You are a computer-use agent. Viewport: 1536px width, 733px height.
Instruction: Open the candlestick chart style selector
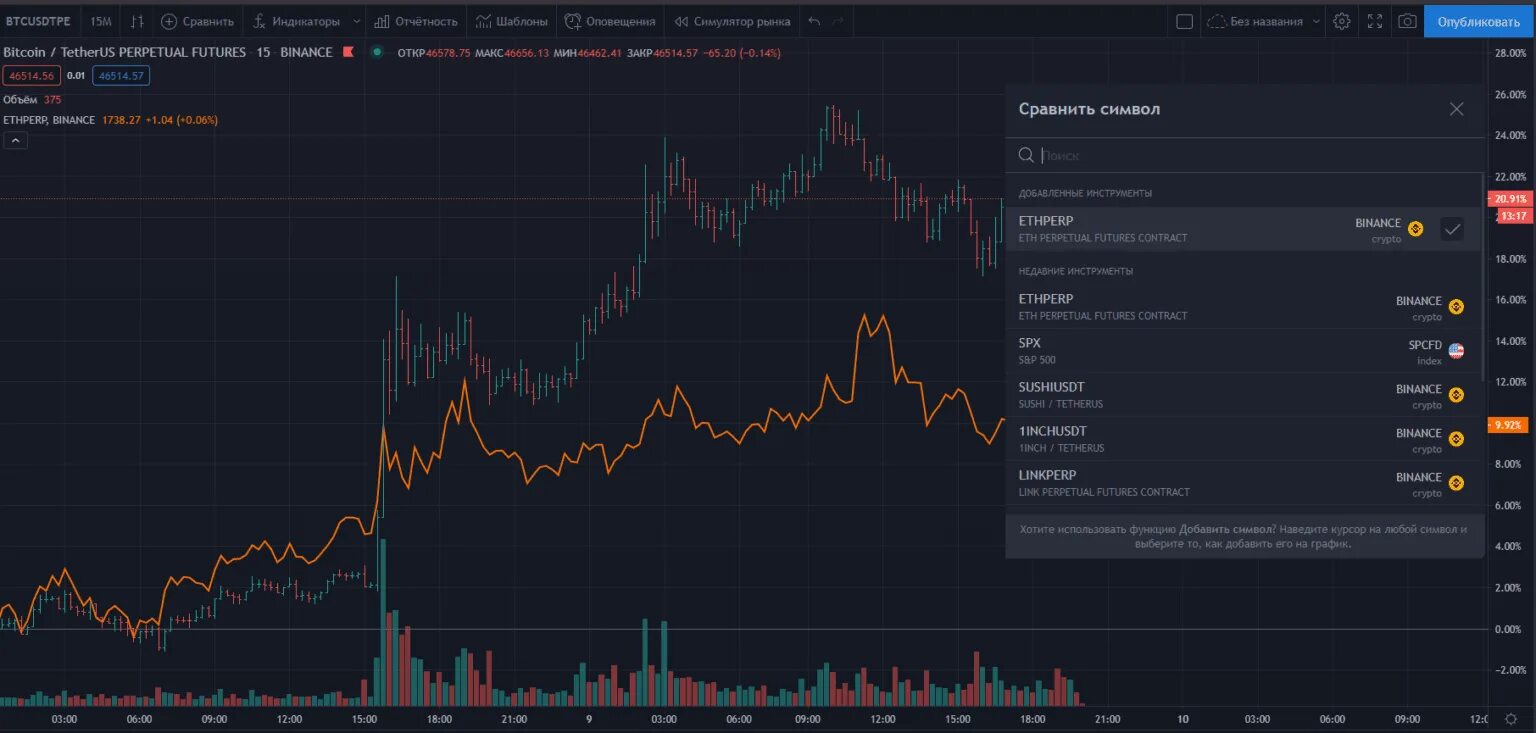coord(138,21)
